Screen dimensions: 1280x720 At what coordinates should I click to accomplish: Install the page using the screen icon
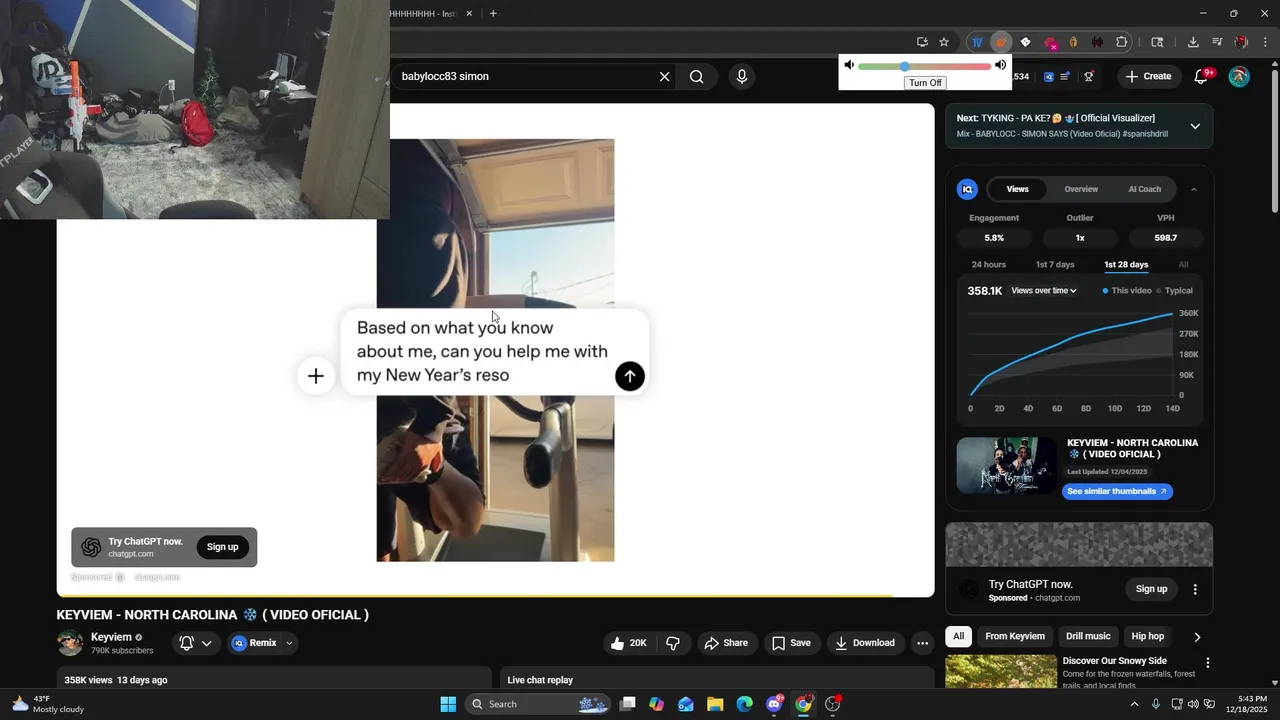pos(922,42)
